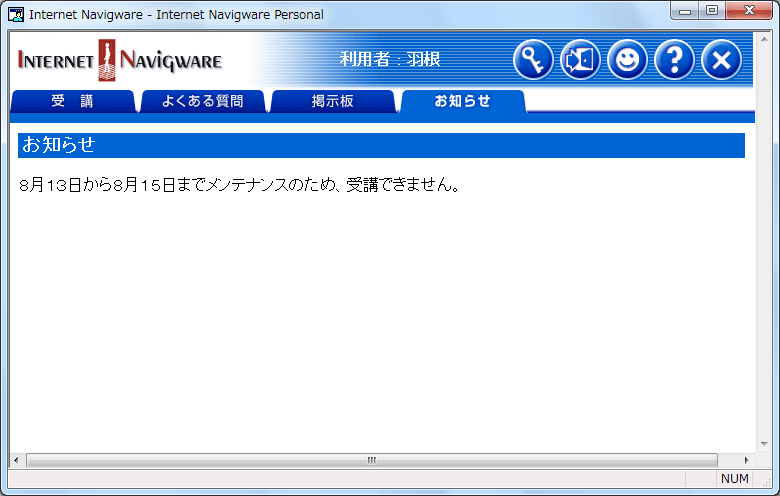Click the お知らせ section heading
Image resolution: width=780 pixels, height=496 pixels.
coord(381,145)
